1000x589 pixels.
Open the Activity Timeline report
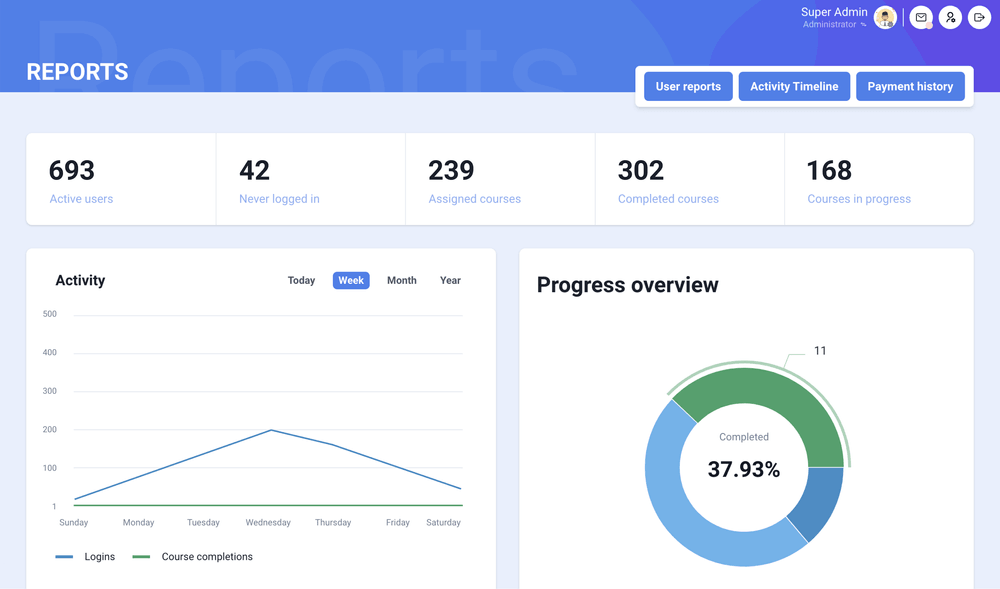(794, 87)
